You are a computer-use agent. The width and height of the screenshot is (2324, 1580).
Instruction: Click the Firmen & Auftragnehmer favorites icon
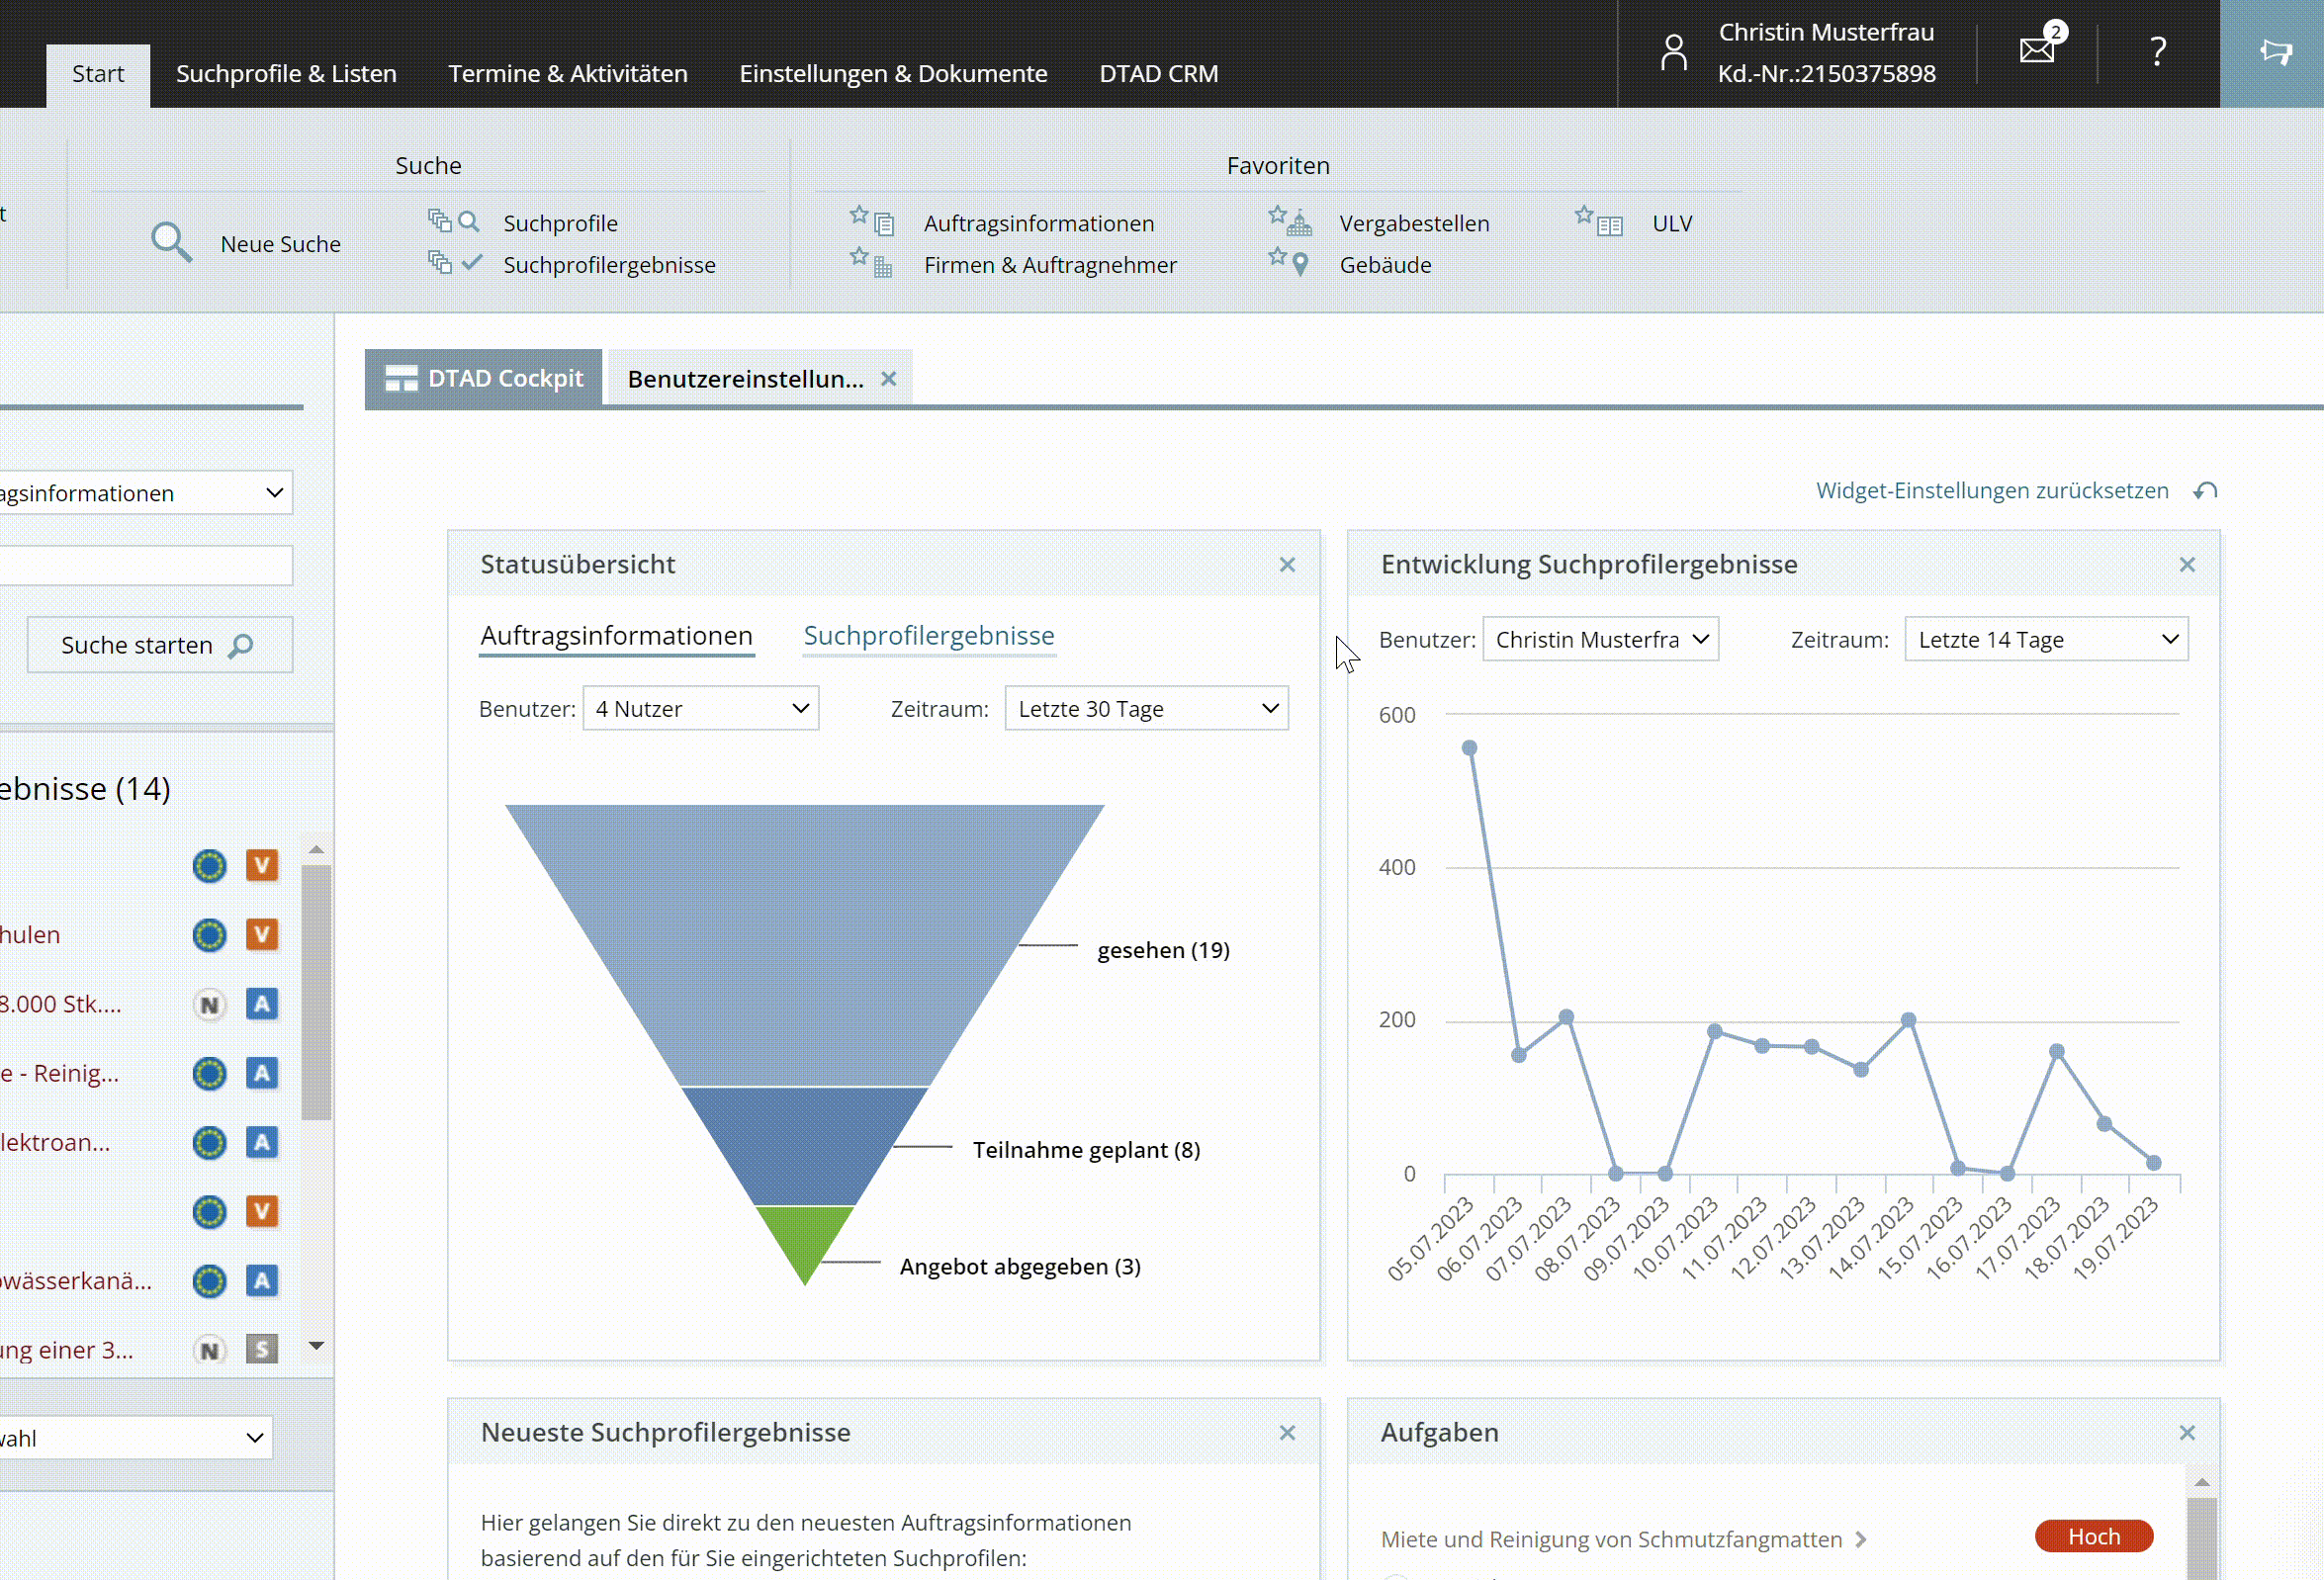click(872, 263)
